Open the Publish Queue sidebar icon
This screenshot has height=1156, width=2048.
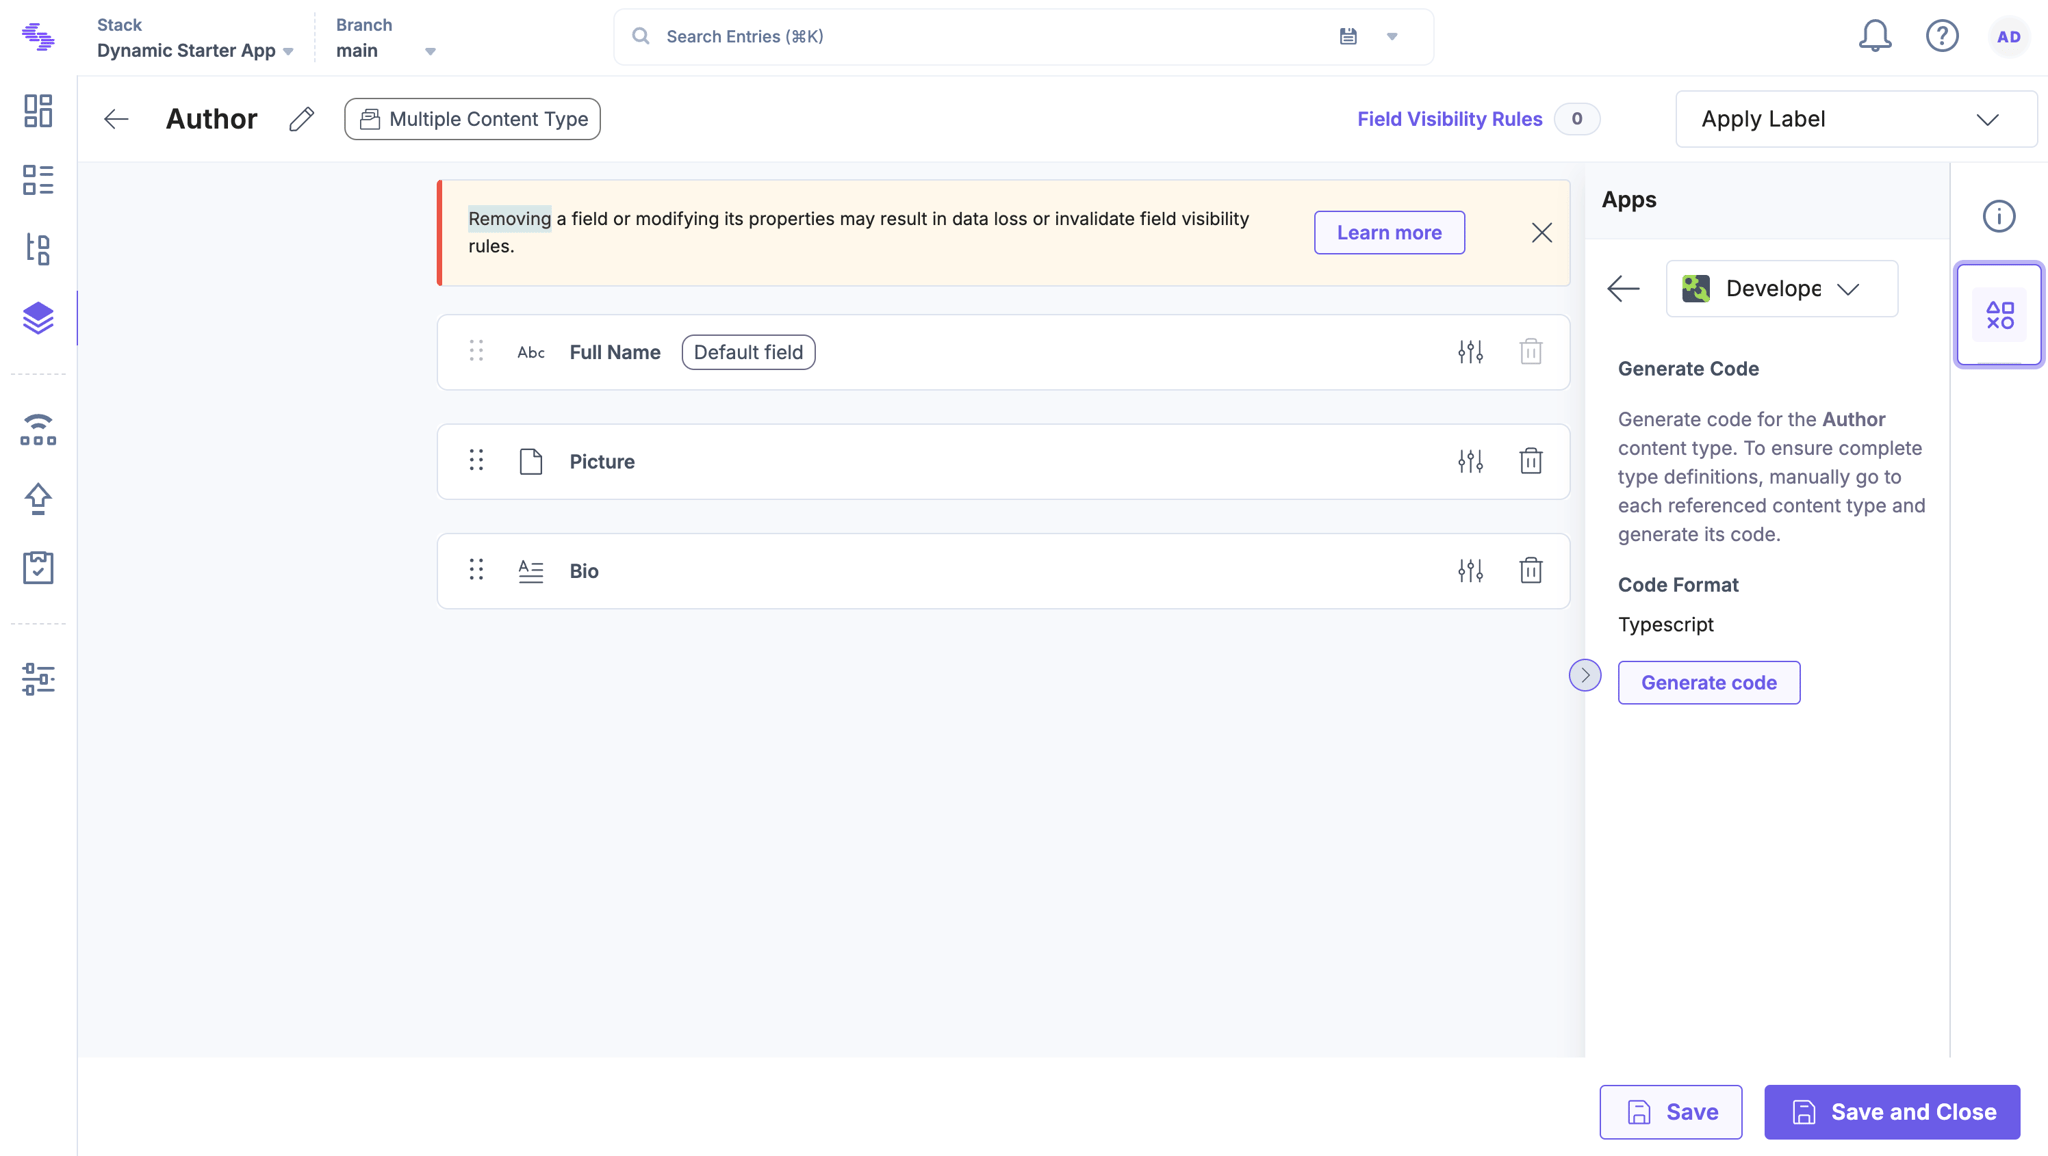38,429
